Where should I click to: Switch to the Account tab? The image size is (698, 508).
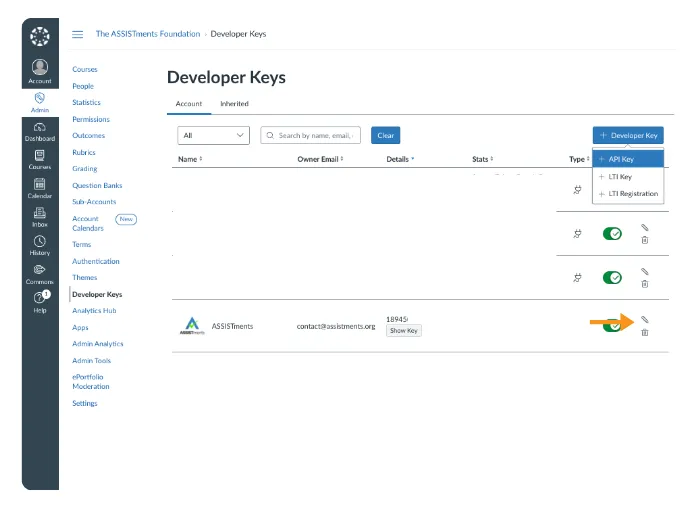[189, 104]
